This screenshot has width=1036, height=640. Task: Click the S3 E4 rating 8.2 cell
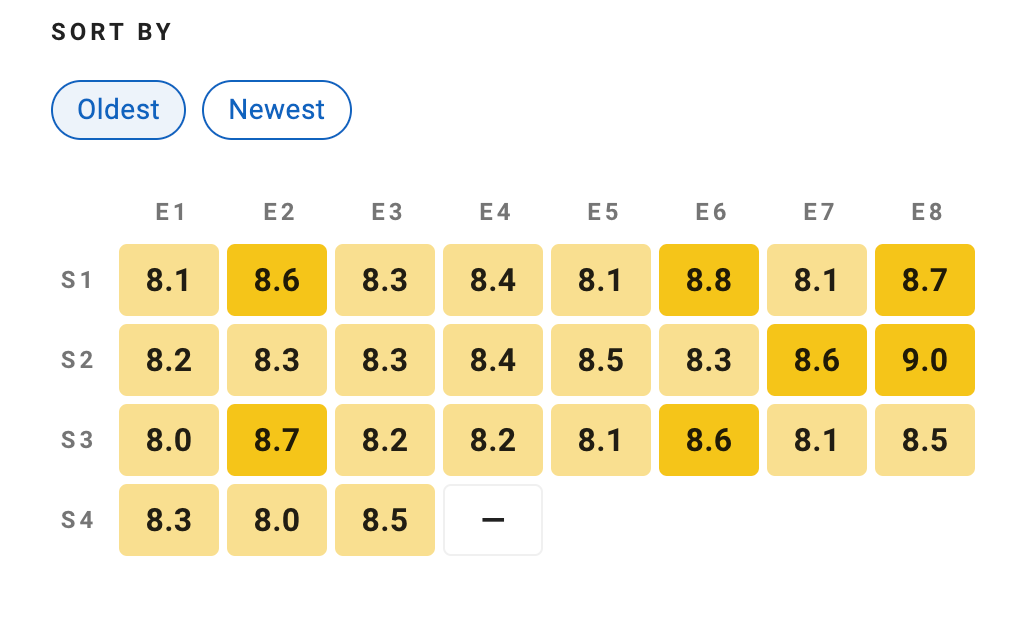tap(493, 440)
